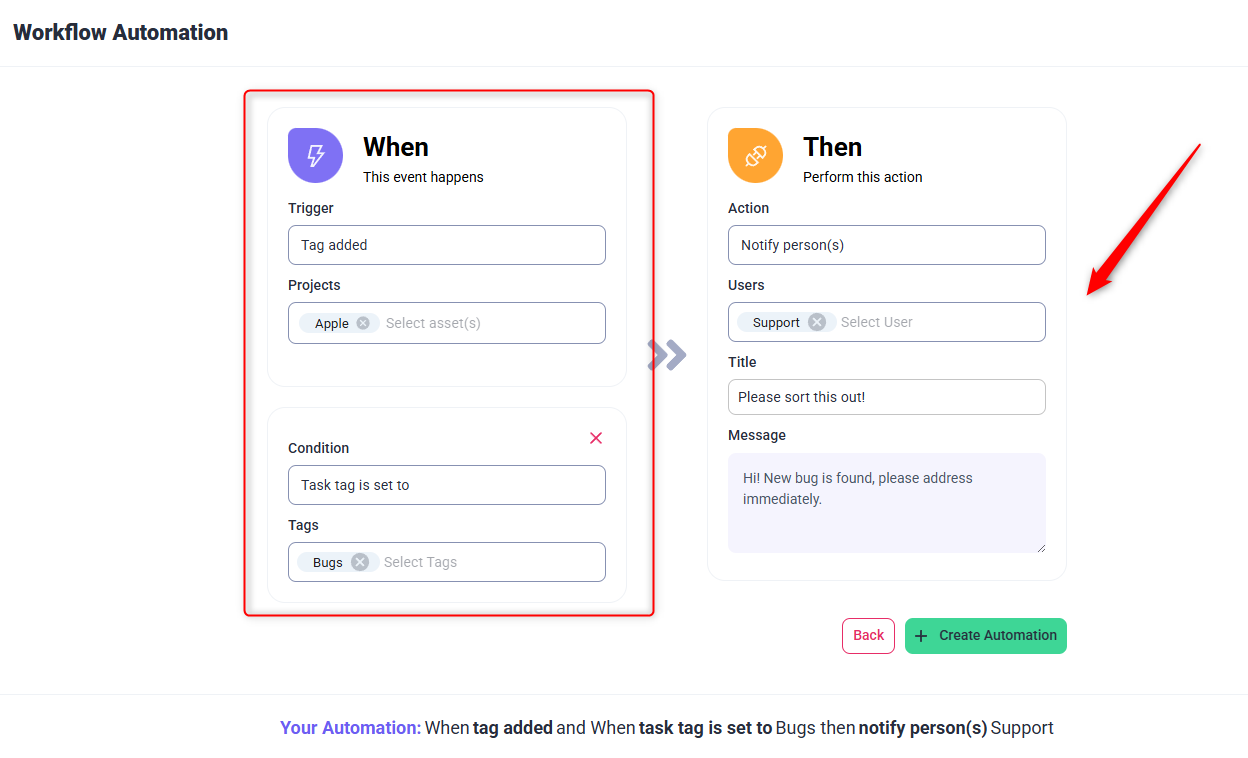Click the purple lightning bolt When icon

click(315, 155)
